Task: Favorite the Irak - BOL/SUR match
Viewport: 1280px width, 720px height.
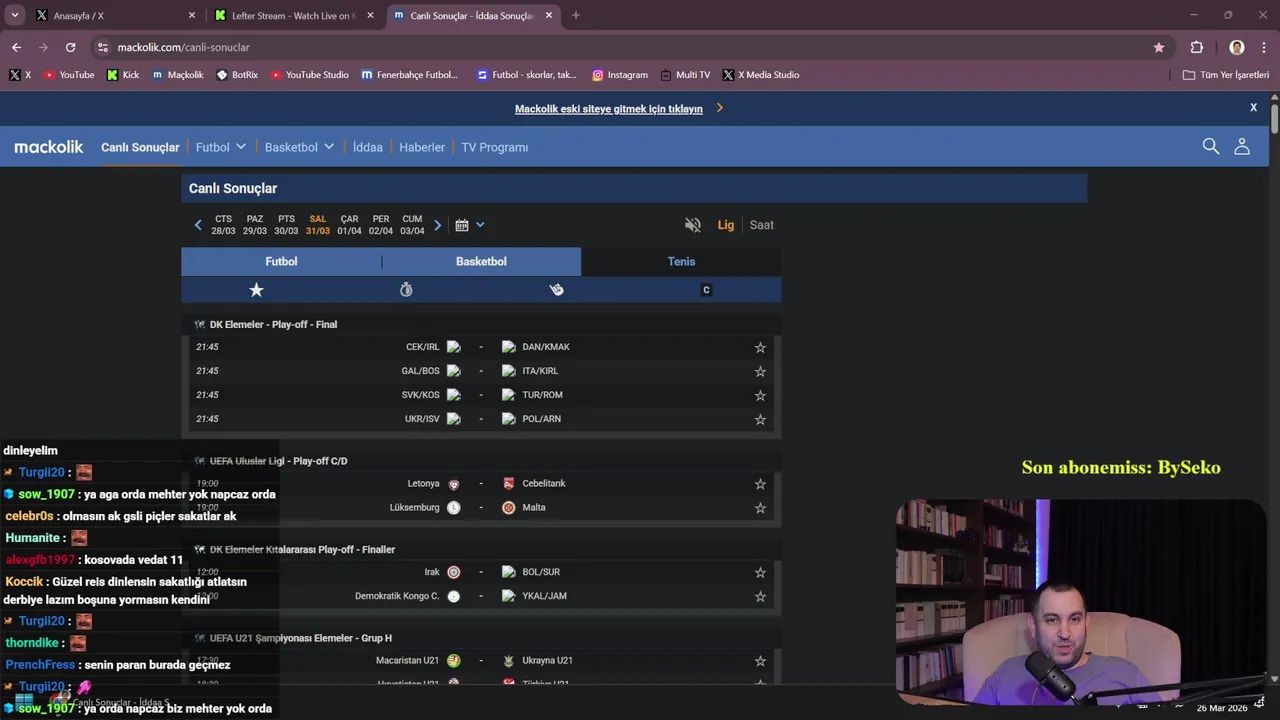Action: pyautogui.click(x=760, y=572)
